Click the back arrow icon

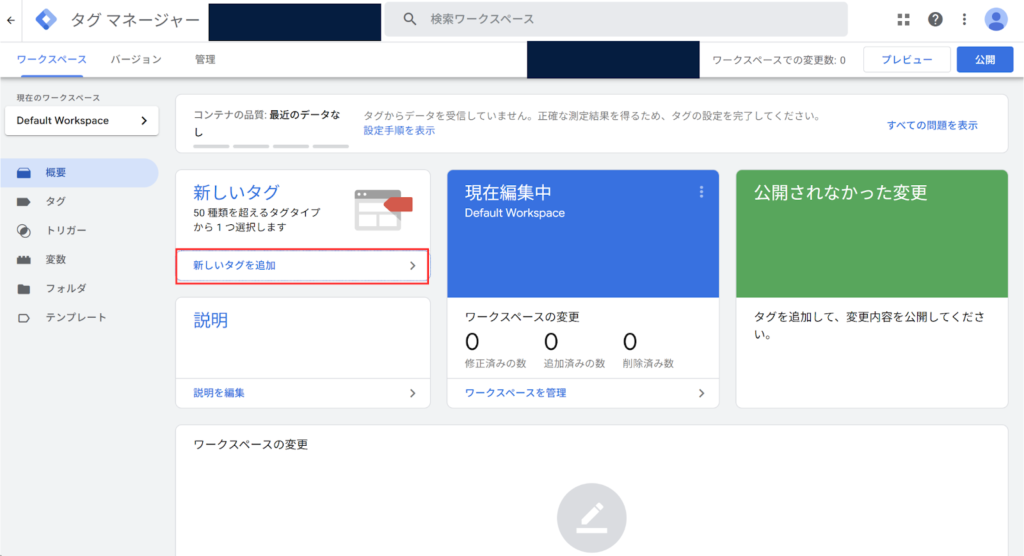tap(11, 19)
